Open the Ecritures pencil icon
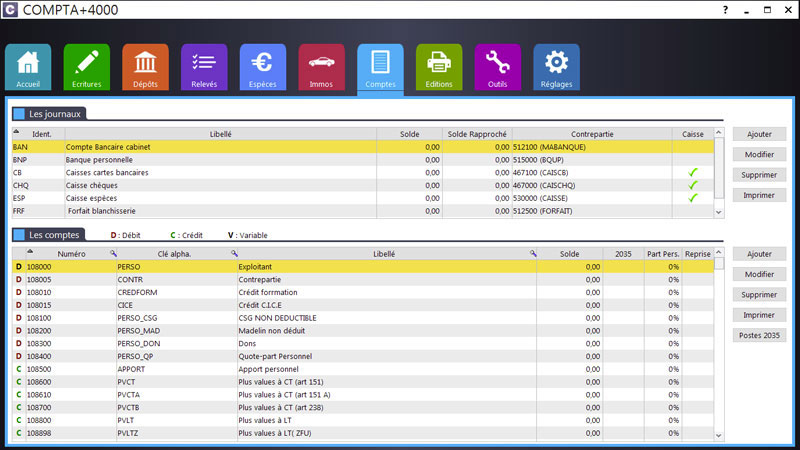Screen dimensions: 800x450 [x=87, y=67]
